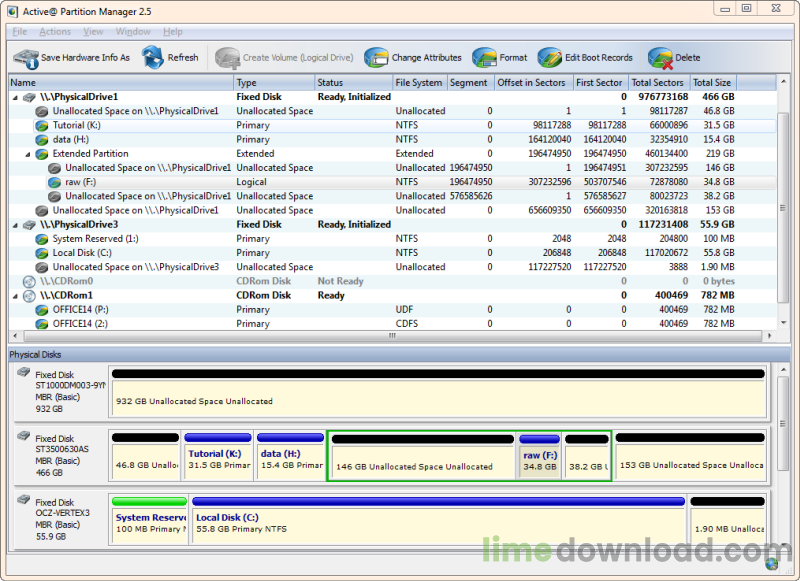The image size is (800, 581).
Task: Collapse the \\.\PhysicalDrive3 tree node
Action: [x=13, y=224]
